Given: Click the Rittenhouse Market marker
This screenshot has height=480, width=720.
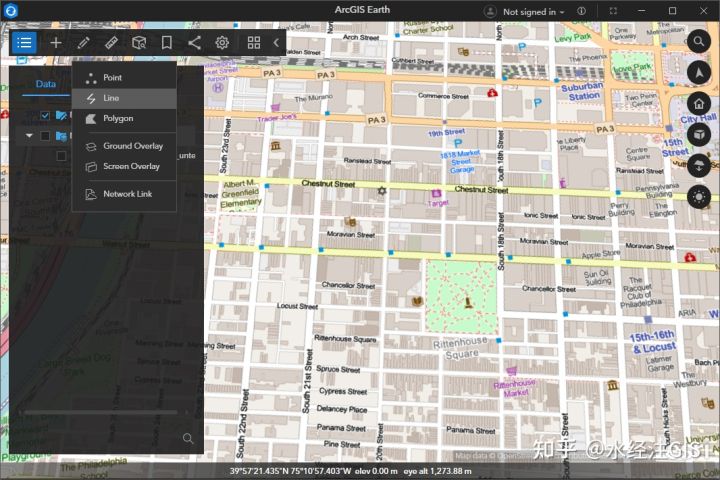Looking at the screenshot, I should coord(511,370).
